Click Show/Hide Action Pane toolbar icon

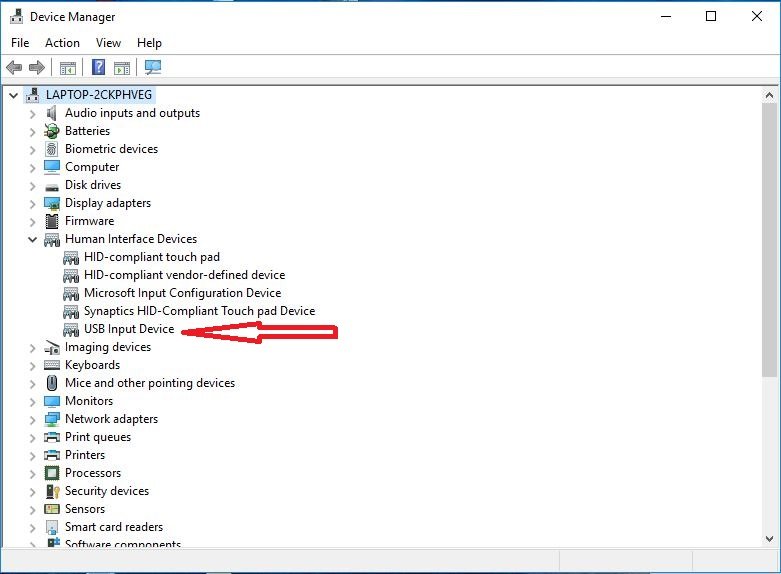[x=122, y=68]
